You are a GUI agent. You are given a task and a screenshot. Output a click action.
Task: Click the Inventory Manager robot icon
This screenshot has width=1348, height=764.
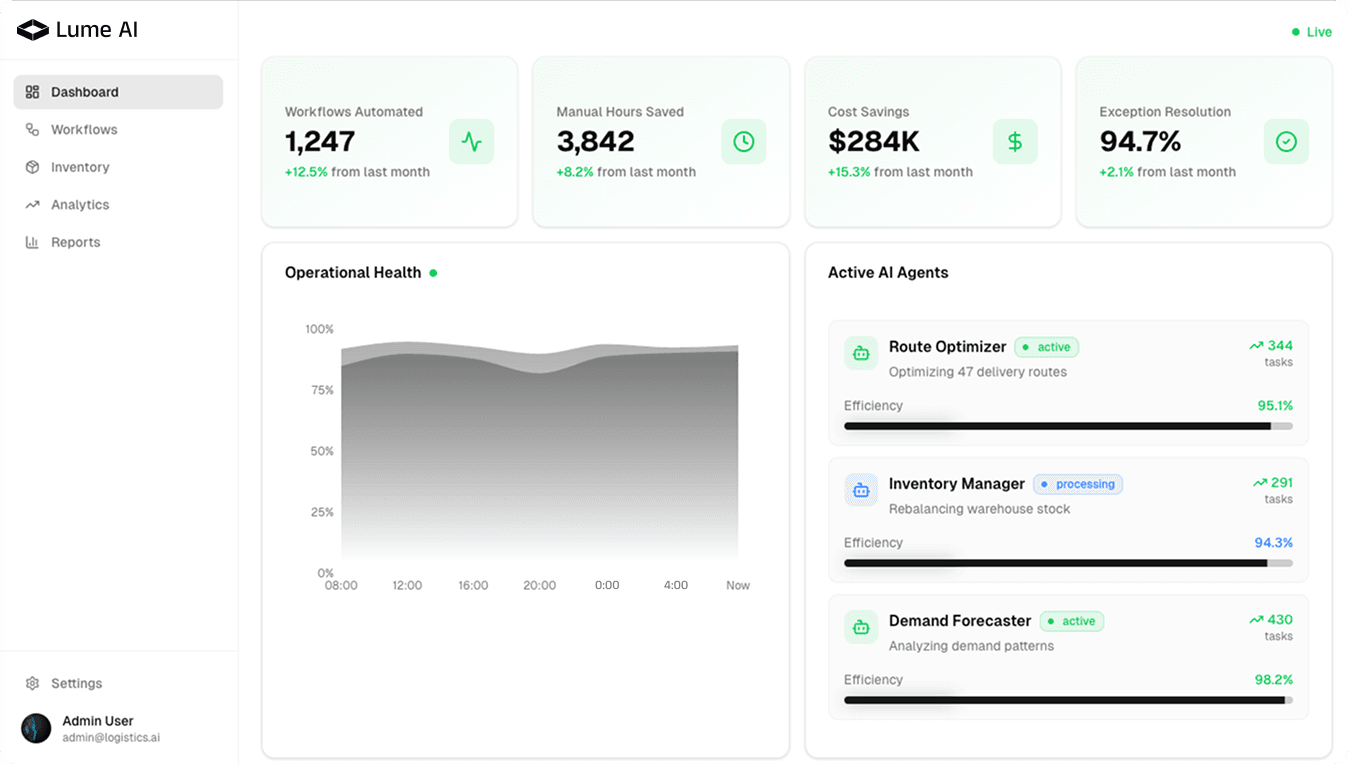pyautogui.click(x=860, y=490)
